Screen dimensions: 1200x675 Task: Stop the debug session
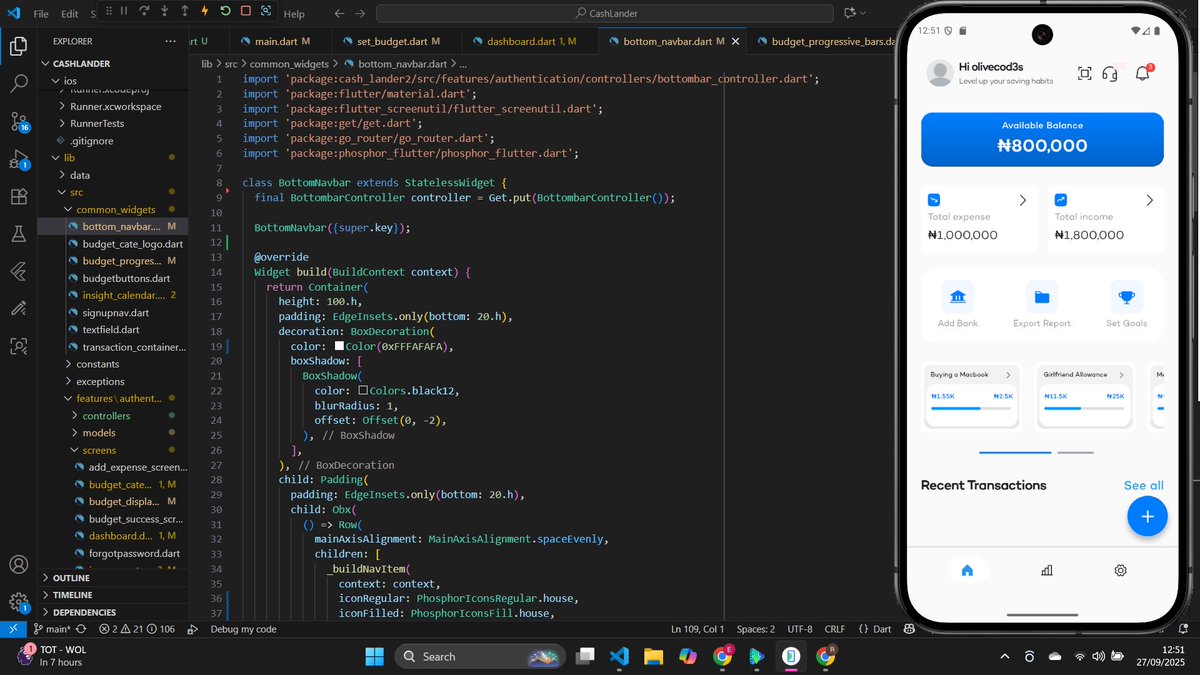[245, 13]
